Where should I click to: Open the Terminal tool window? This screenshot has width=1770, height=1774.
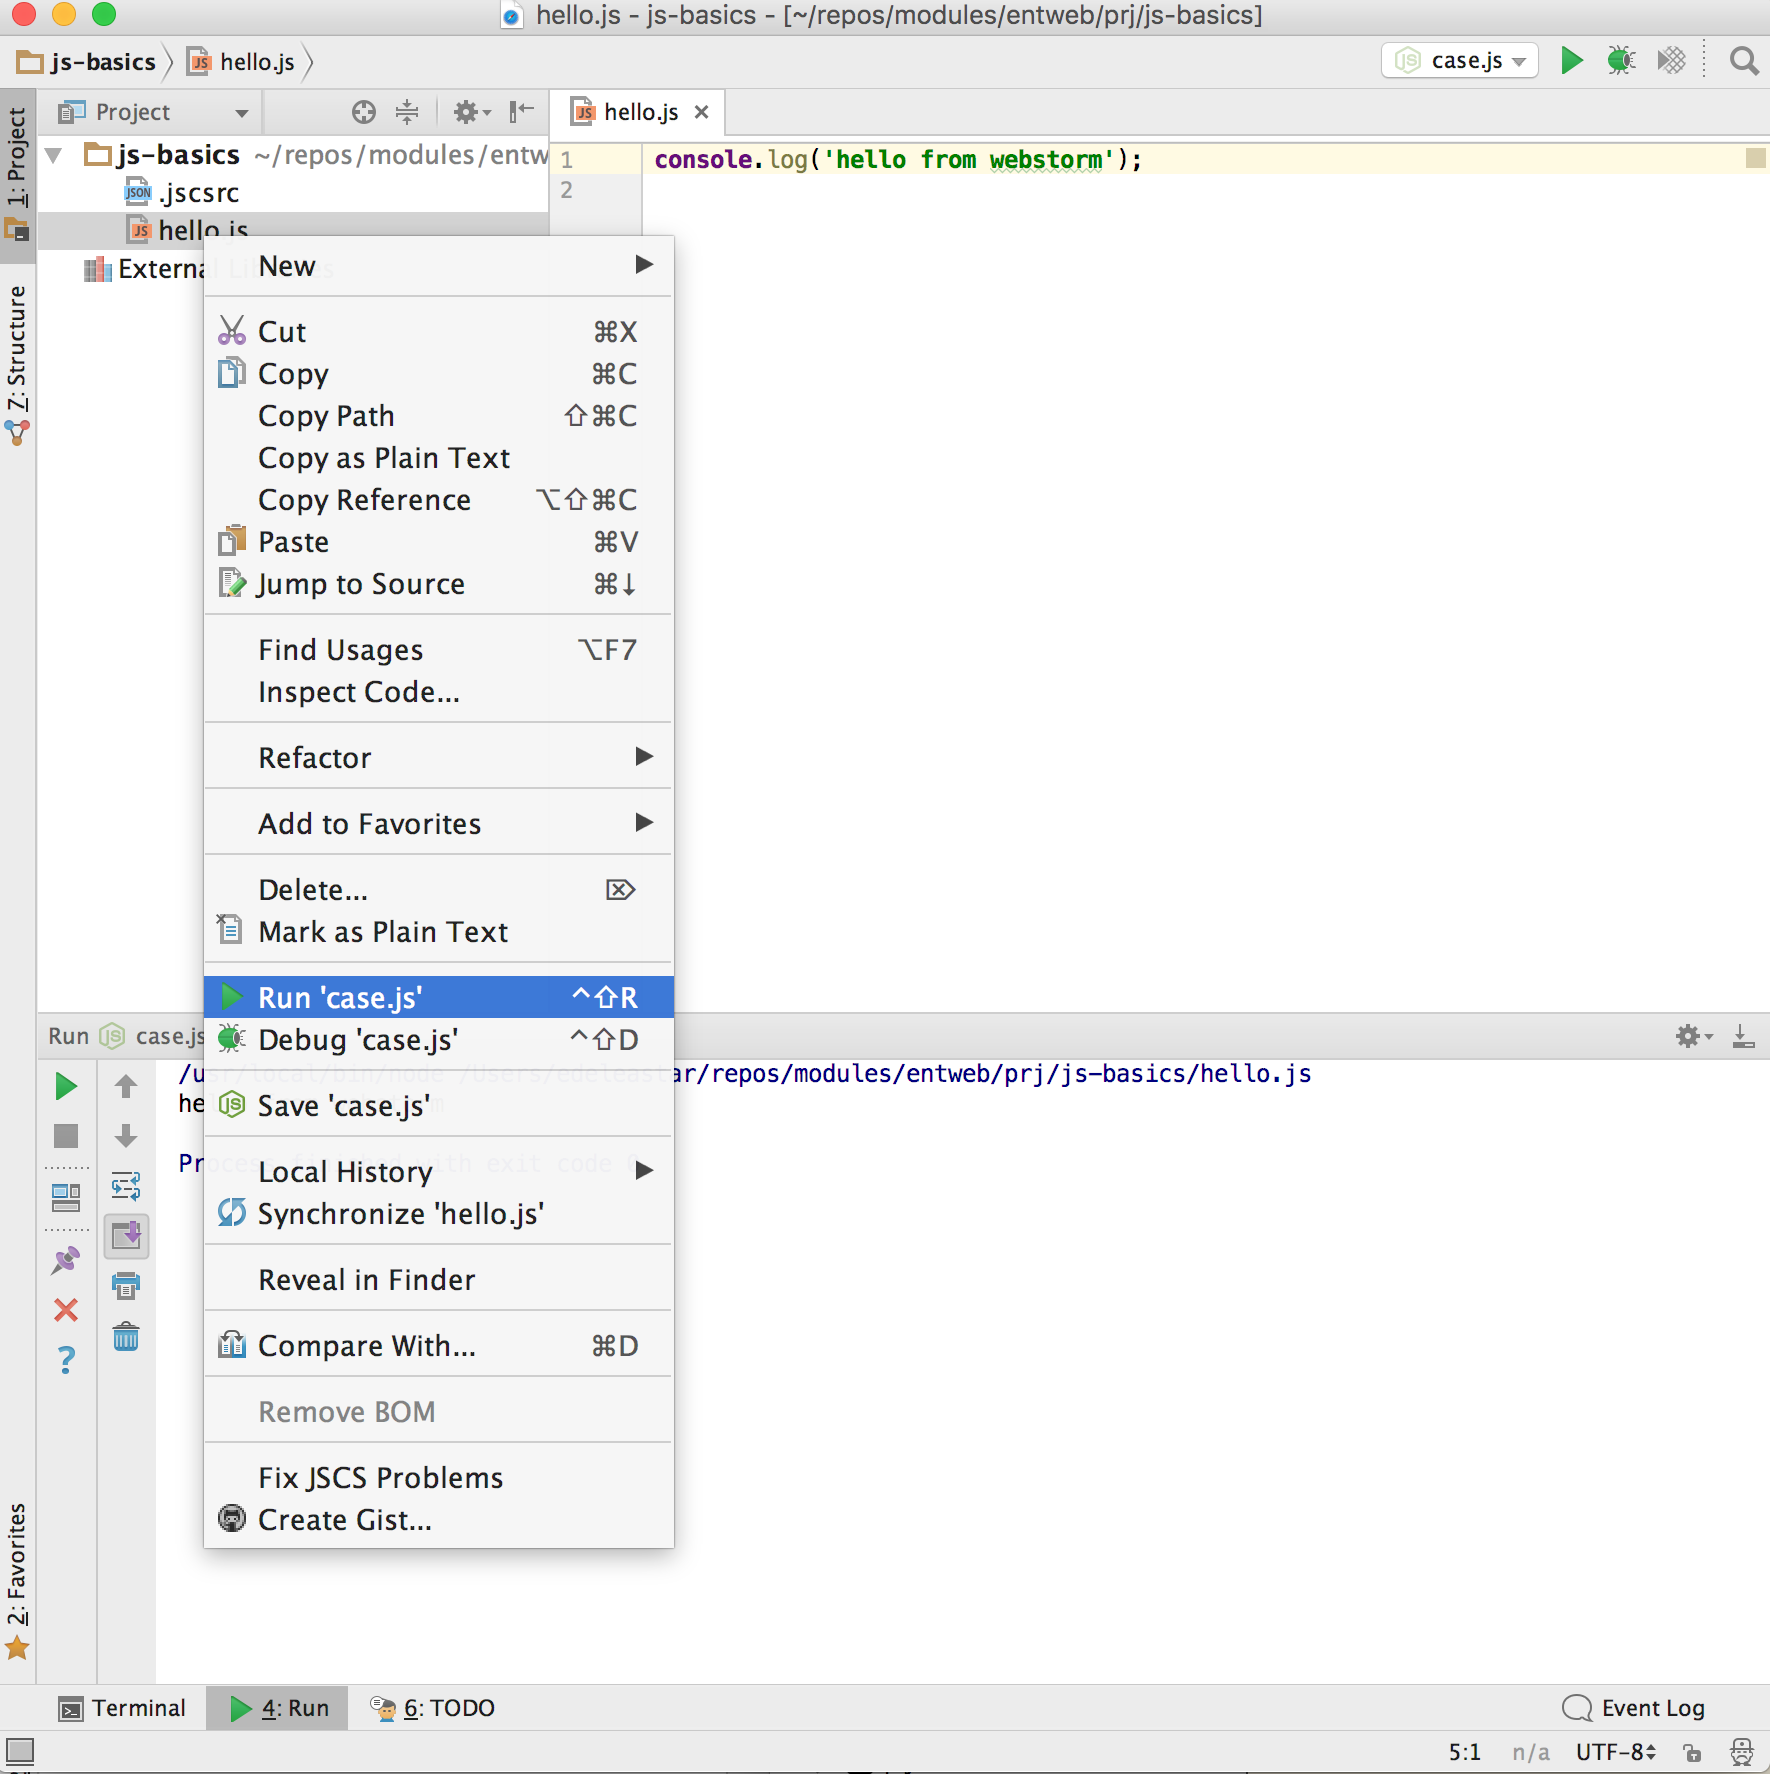pos(123,1708)
